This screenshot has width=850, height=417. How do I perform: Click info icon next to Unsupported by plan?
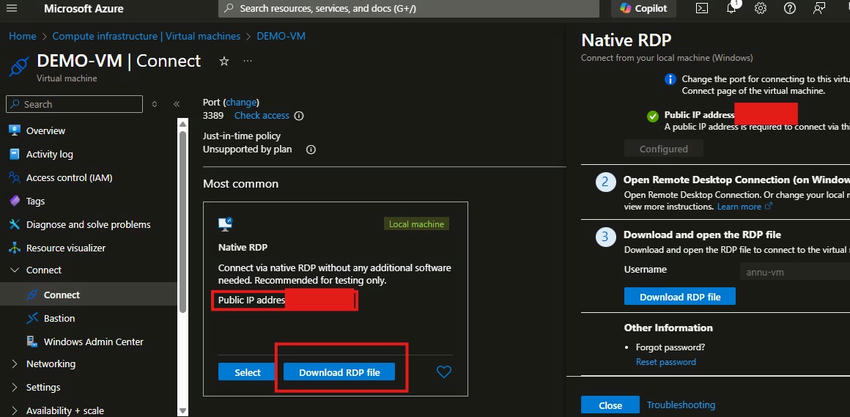click(x=311, y=150)
